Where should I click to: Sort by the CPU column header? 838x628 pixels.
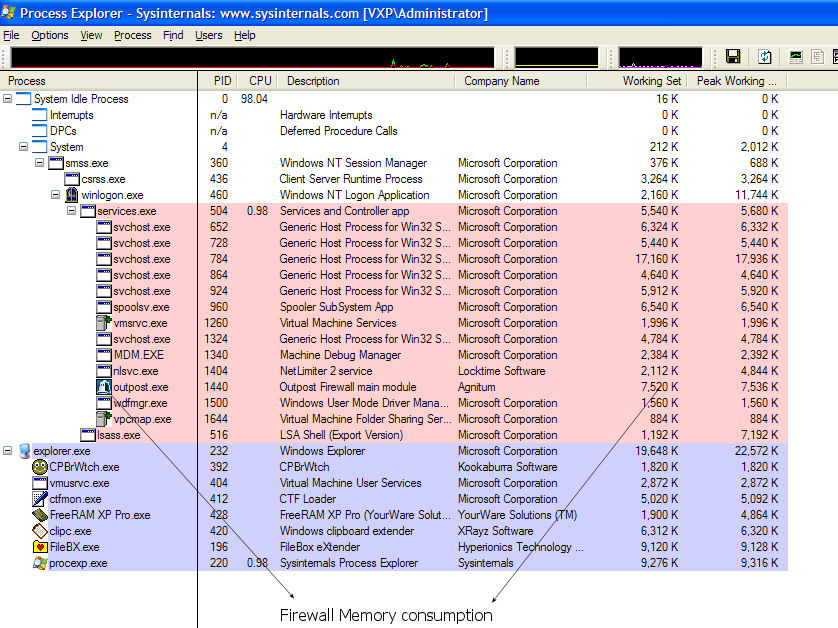tap(260, 81)
